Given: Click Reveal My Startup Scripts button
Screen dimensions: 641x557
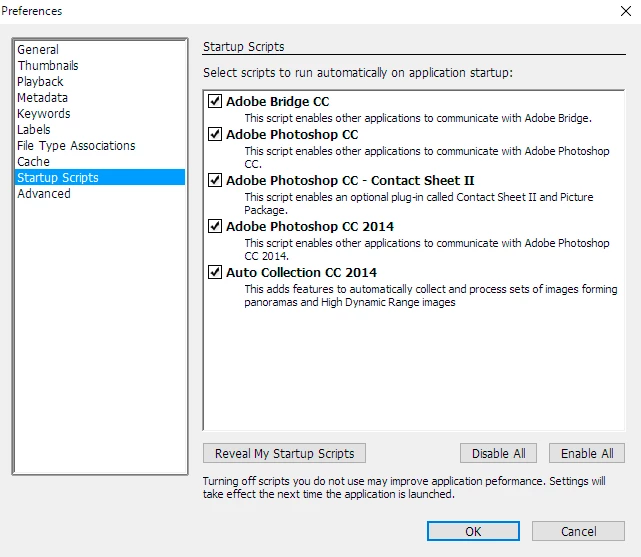Looking at the screenshot, I should [284, 453].
